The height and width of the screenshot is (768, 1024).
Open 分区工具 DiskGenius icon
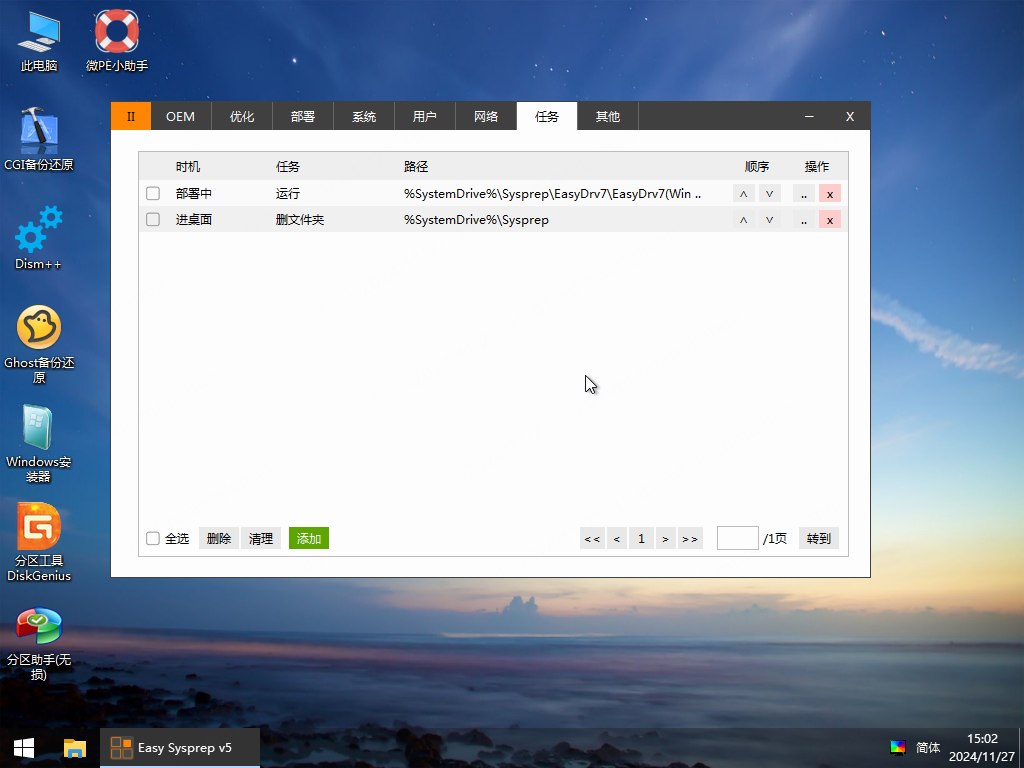click(39, 542)
